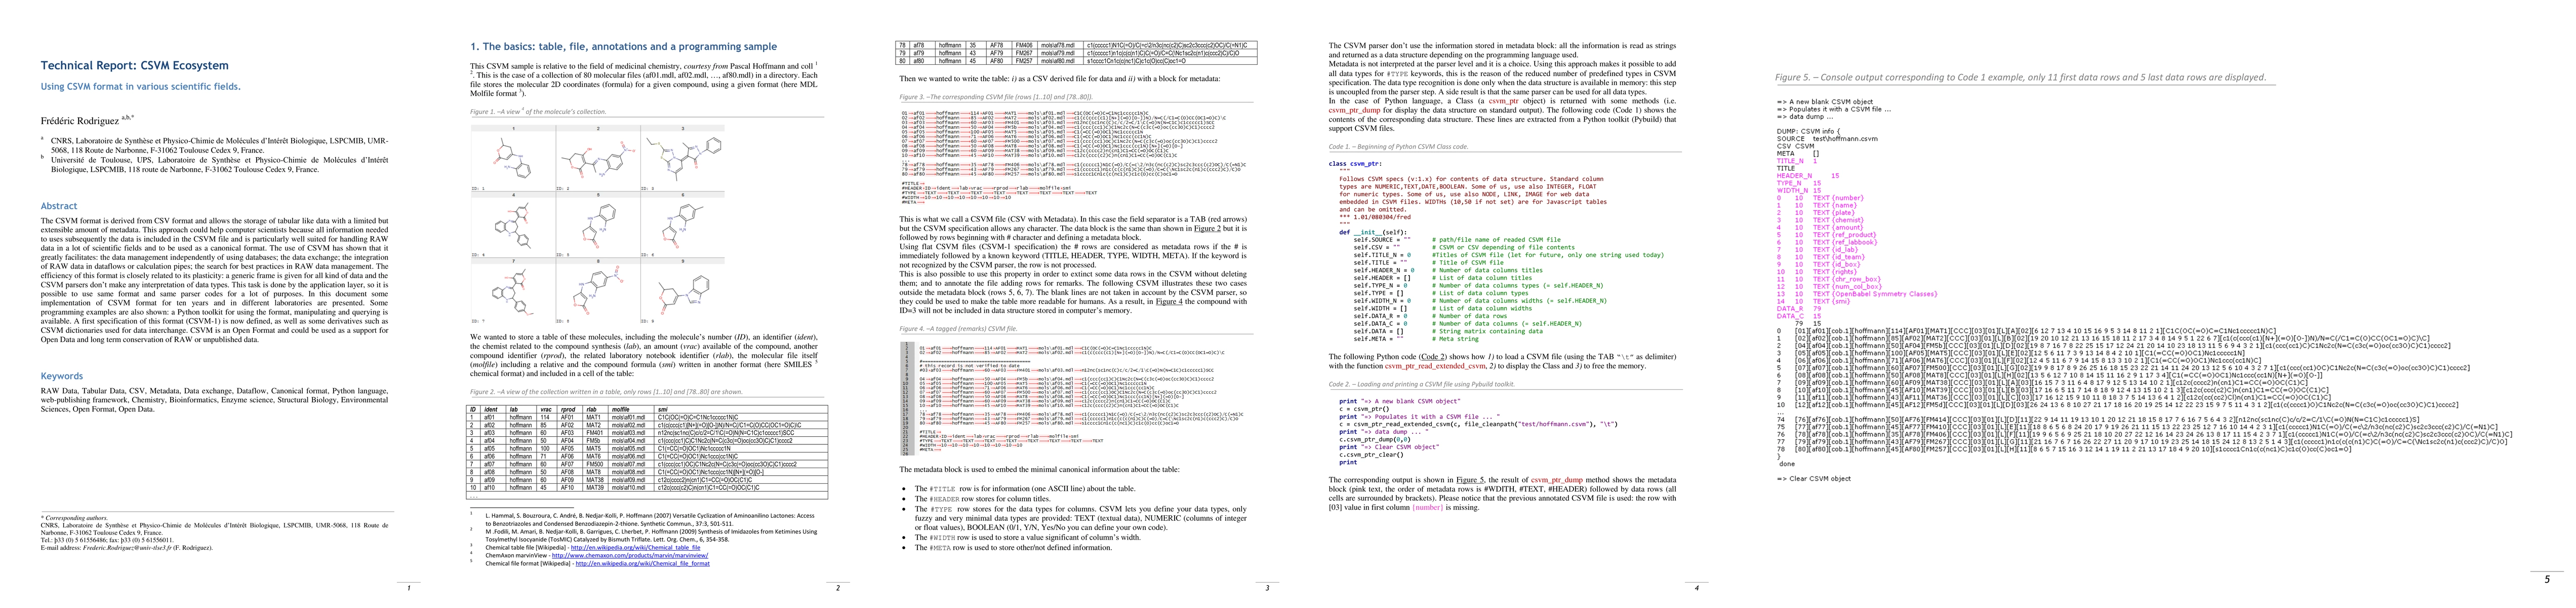Follow the 'Figure 4' cross-reference link
Viewport: 2576px width, 608px height.
[1169, 301]
